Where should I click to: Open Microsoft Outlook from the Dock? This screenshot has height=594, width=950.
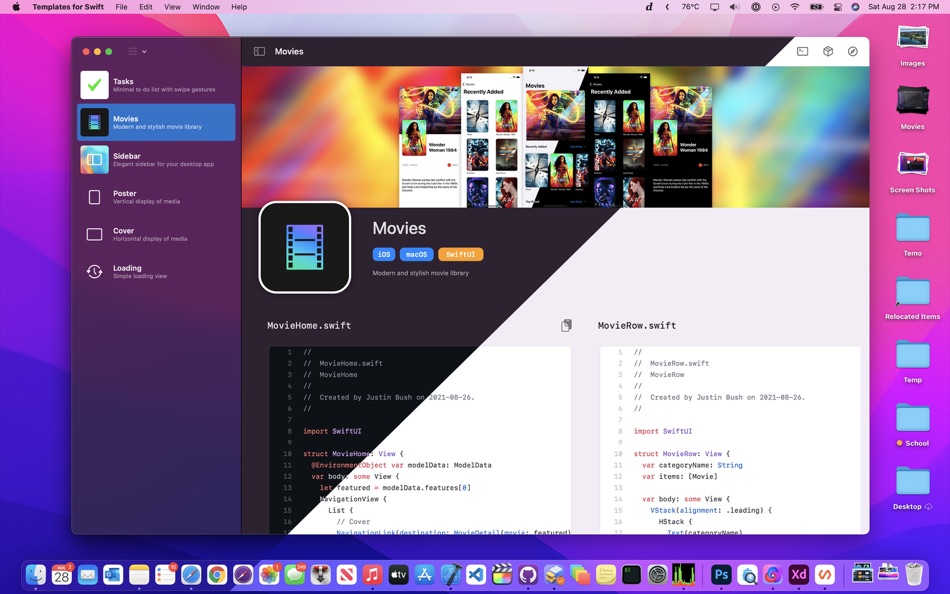[x=113, y=574]
